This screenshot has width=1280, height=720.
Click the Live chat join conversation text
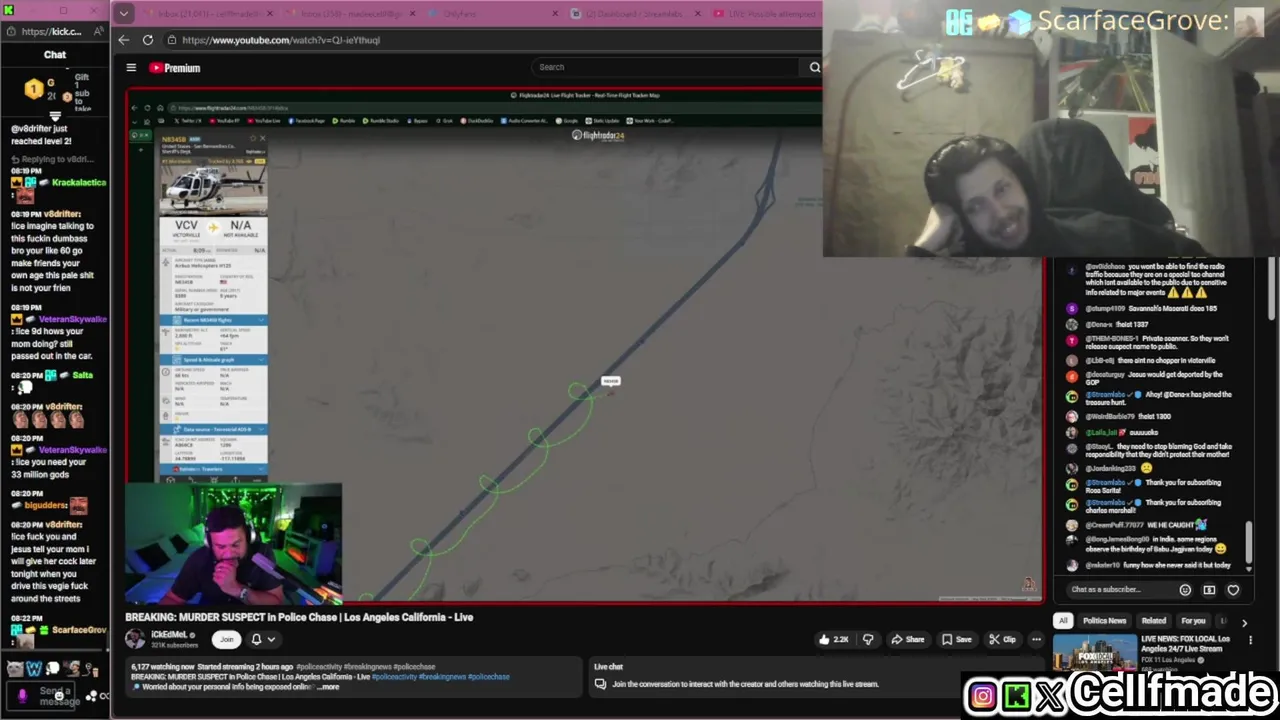click(745, 685)
